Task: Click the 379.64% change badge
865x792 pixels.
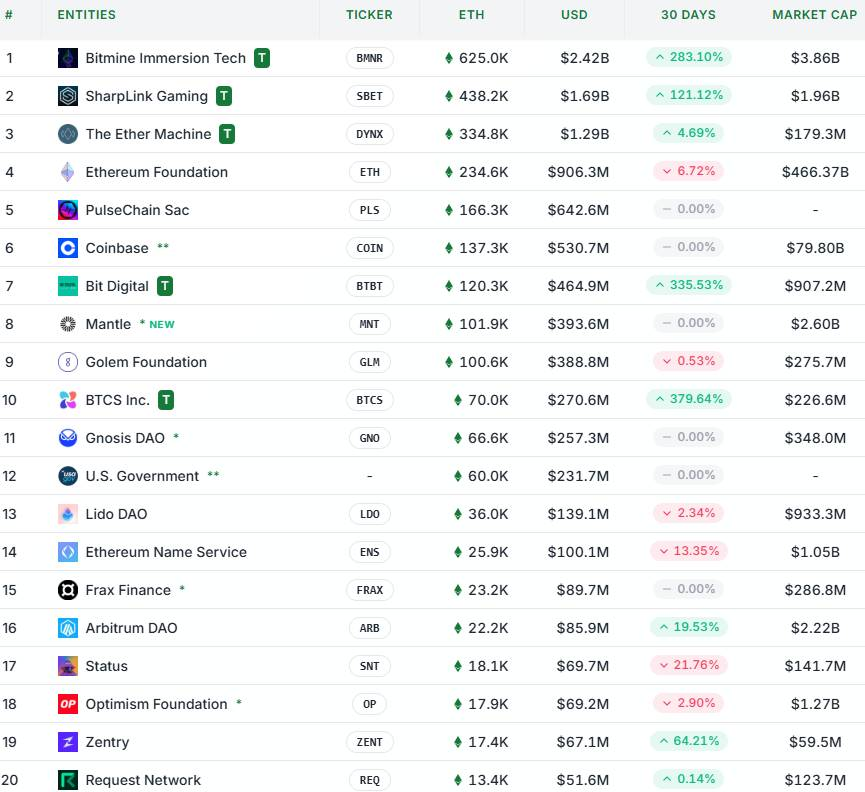Action: point(688,399)
